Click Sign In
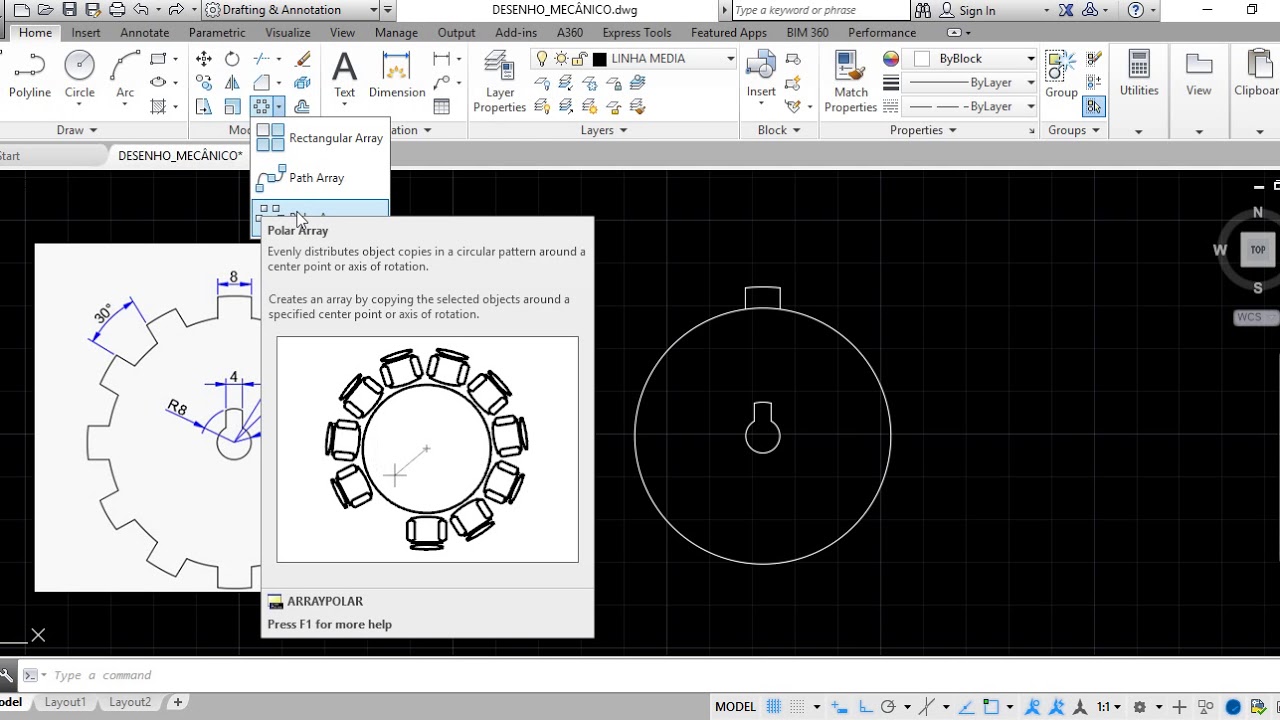 point(977,10)
